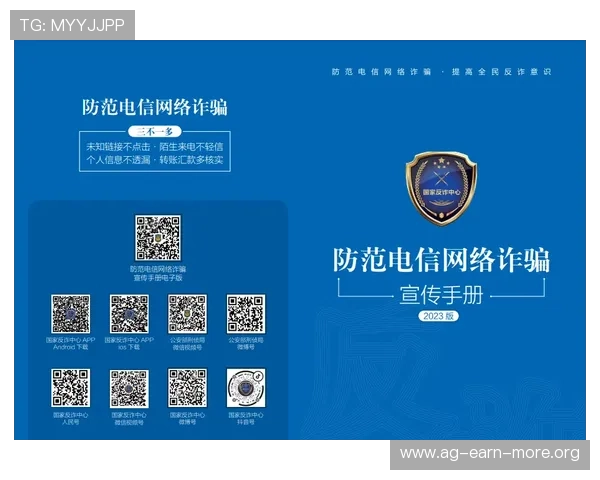The image size is (600, 480).
Task: Click the 国家反诈中心 微信视频号 QR code
Action: 129,389
